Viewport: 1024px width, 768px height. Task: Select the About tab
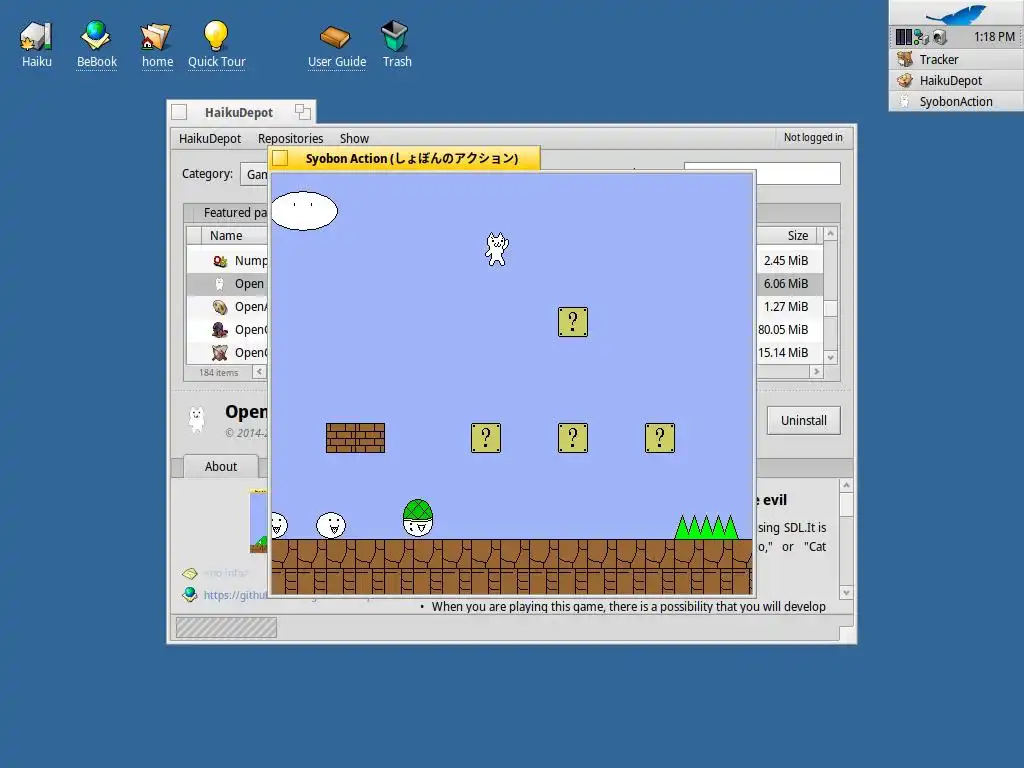[x=221, y=466]
